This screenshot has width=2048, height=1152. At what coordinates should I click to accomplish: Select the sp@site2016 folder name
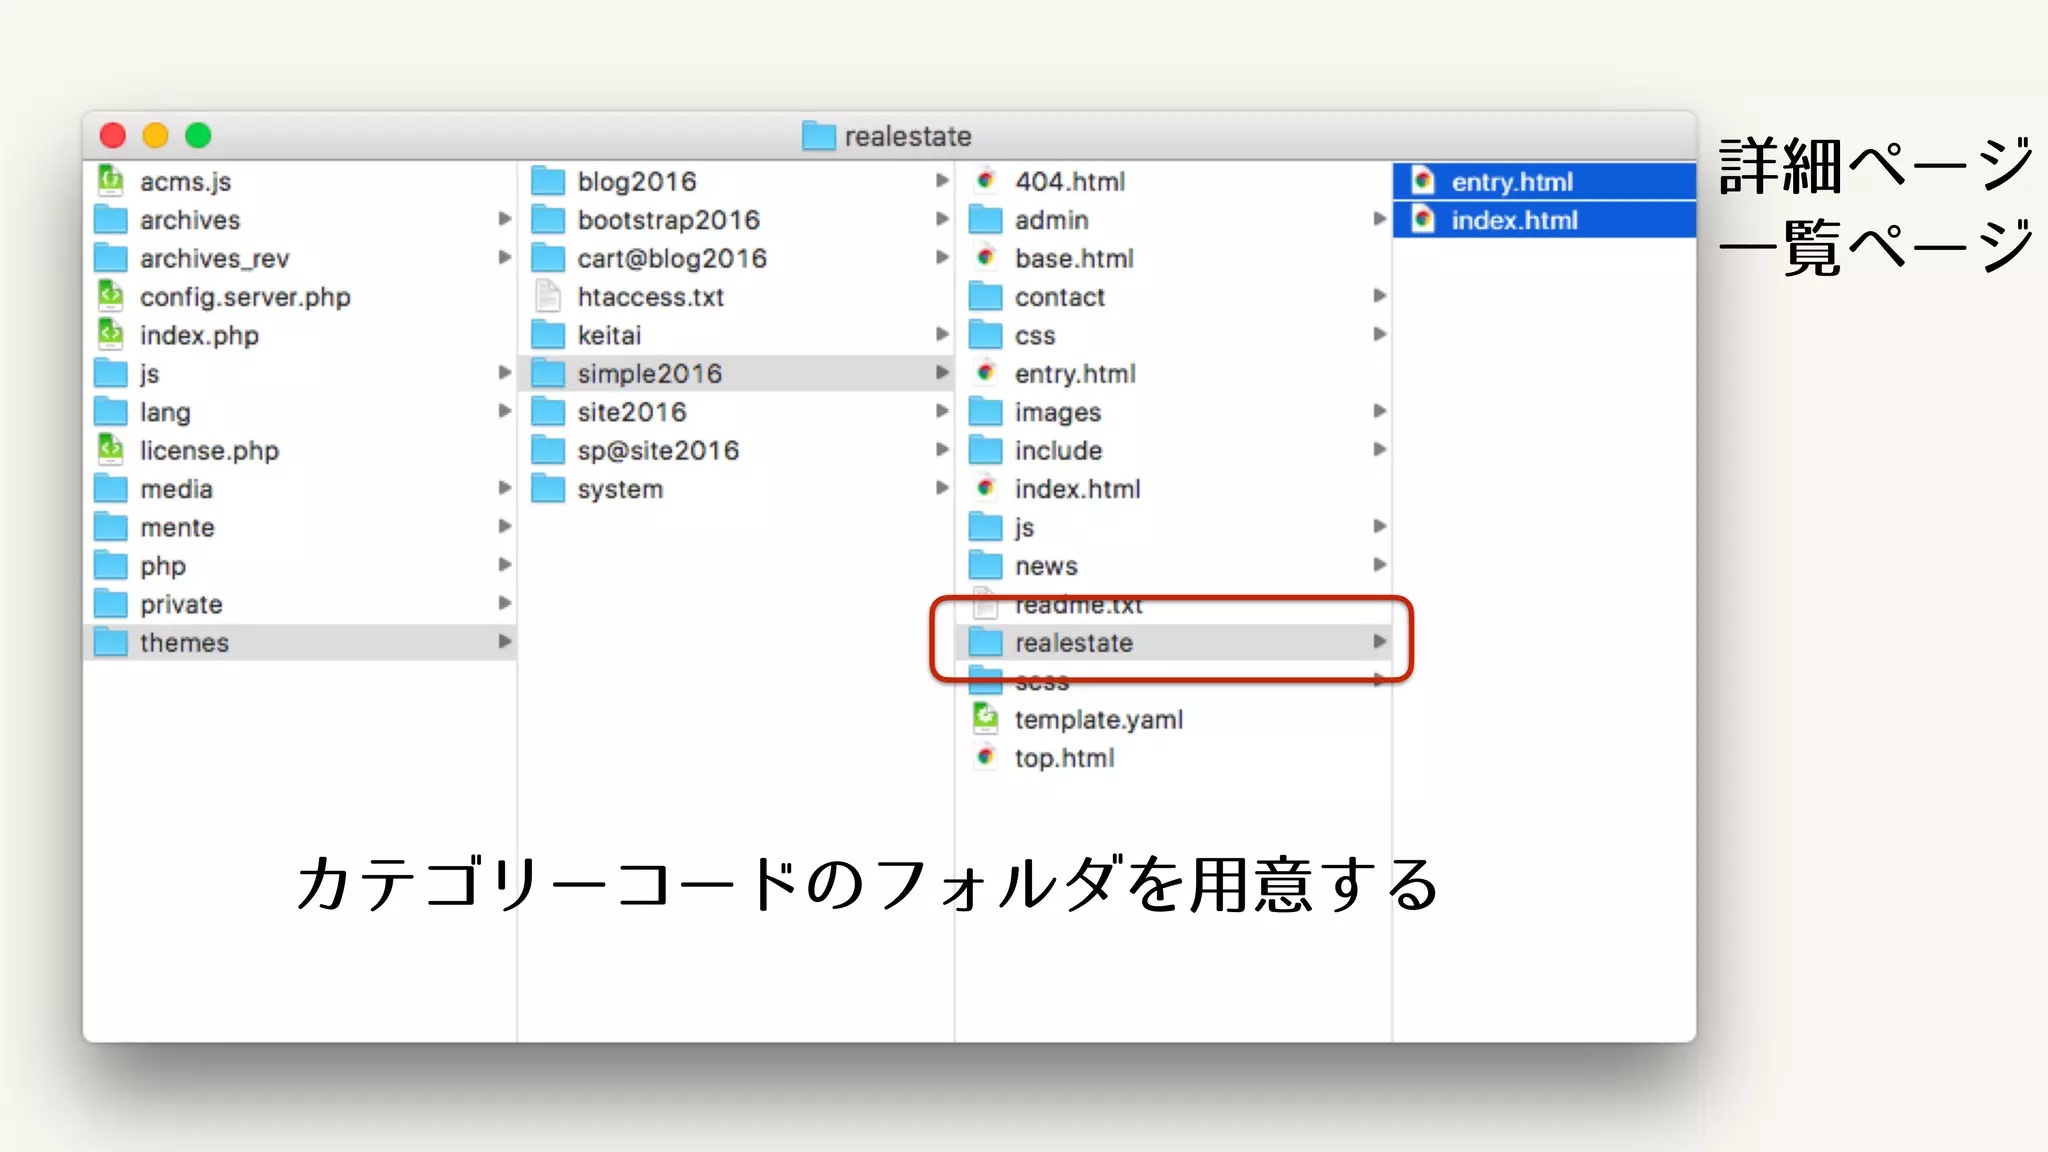(x=658, y=451)
